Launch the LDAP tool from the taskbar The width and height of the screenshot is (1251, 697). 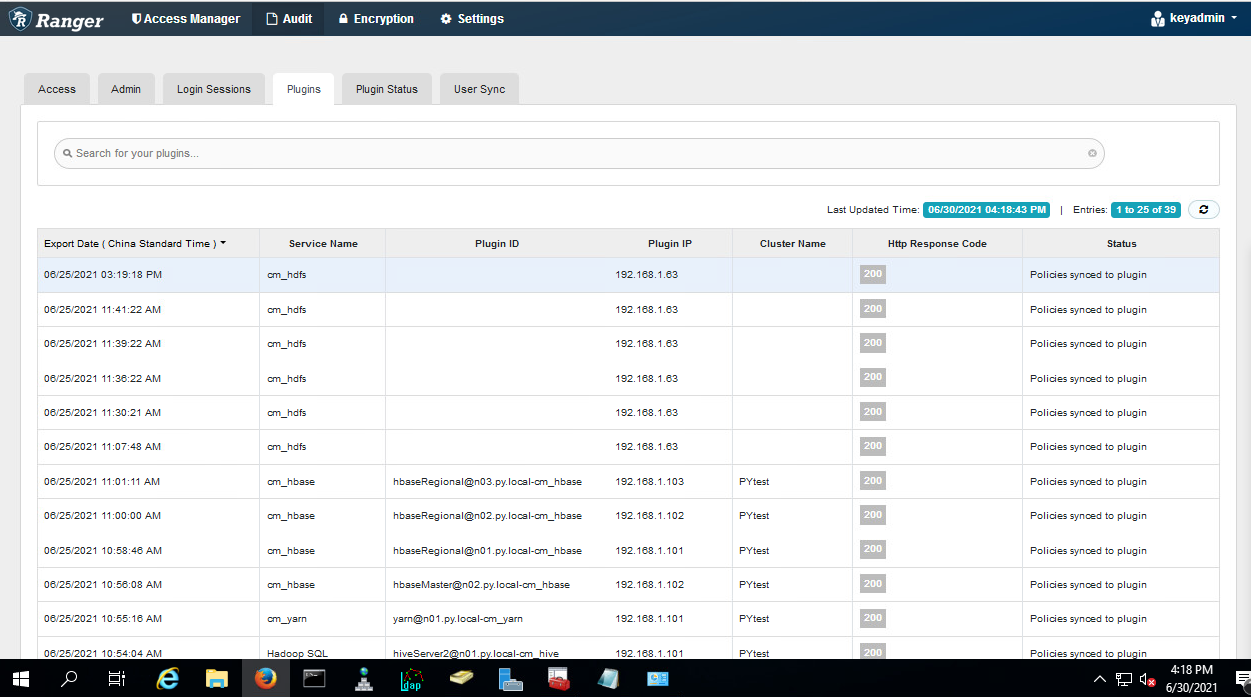pos(412,678)
